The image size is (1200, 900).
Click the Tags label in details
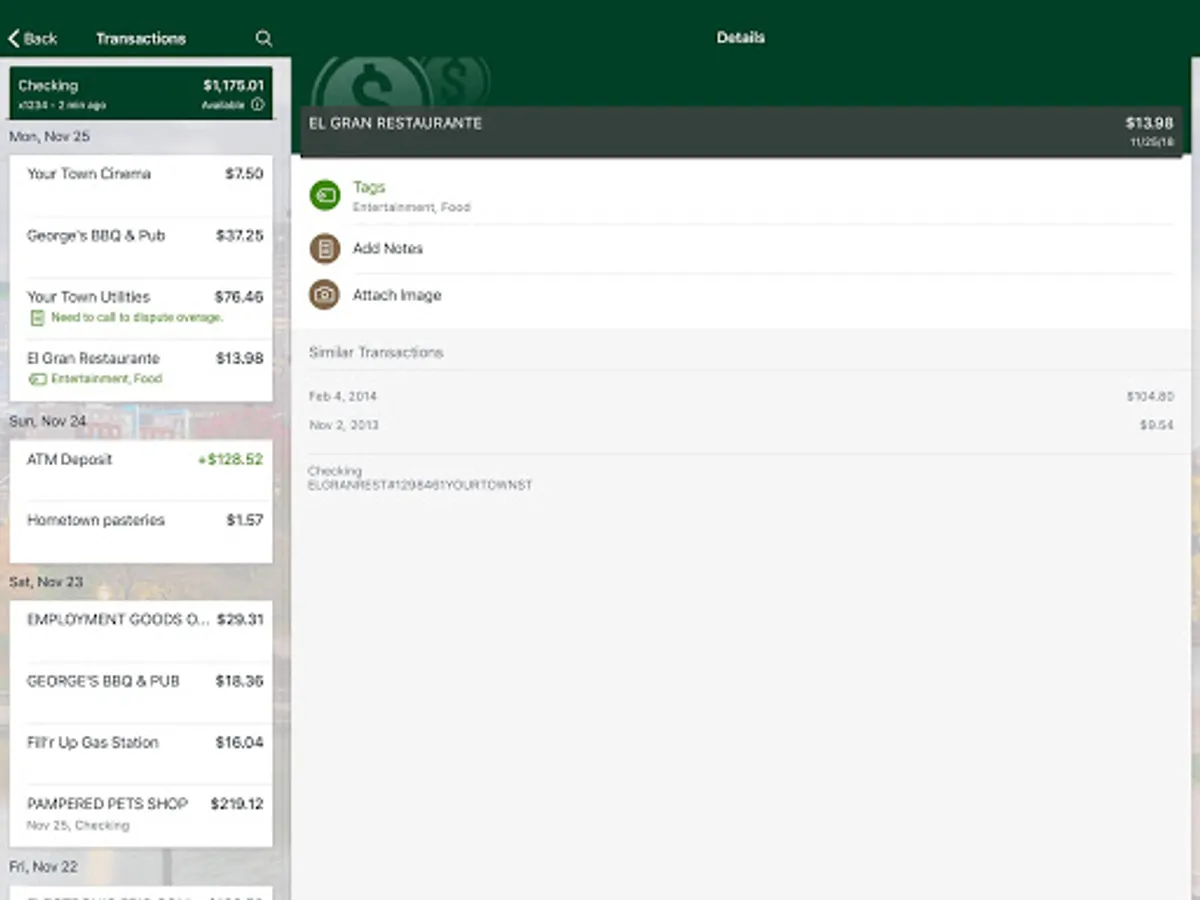pyautogui.click(x=369, y=187)
